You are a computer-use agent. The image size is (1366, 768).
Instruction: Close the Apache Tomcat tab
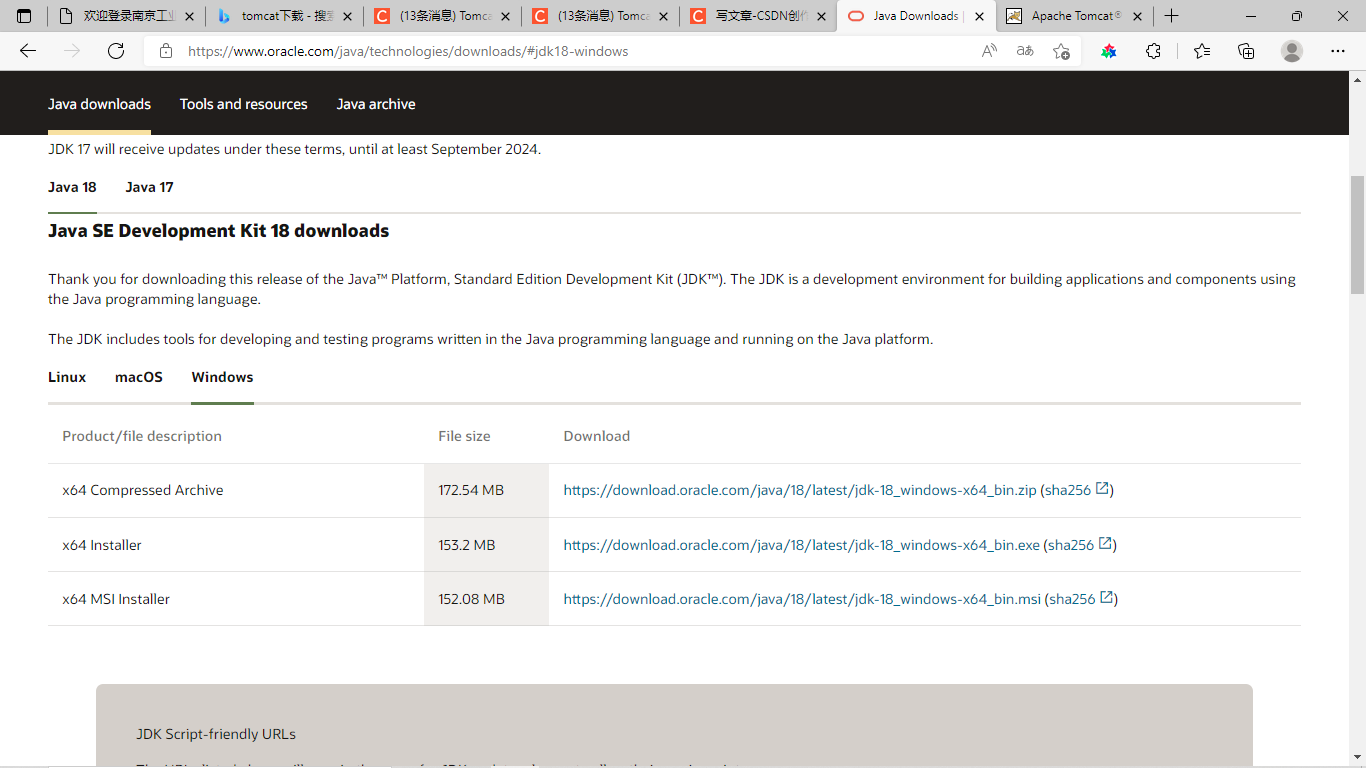coord(1137,16)
